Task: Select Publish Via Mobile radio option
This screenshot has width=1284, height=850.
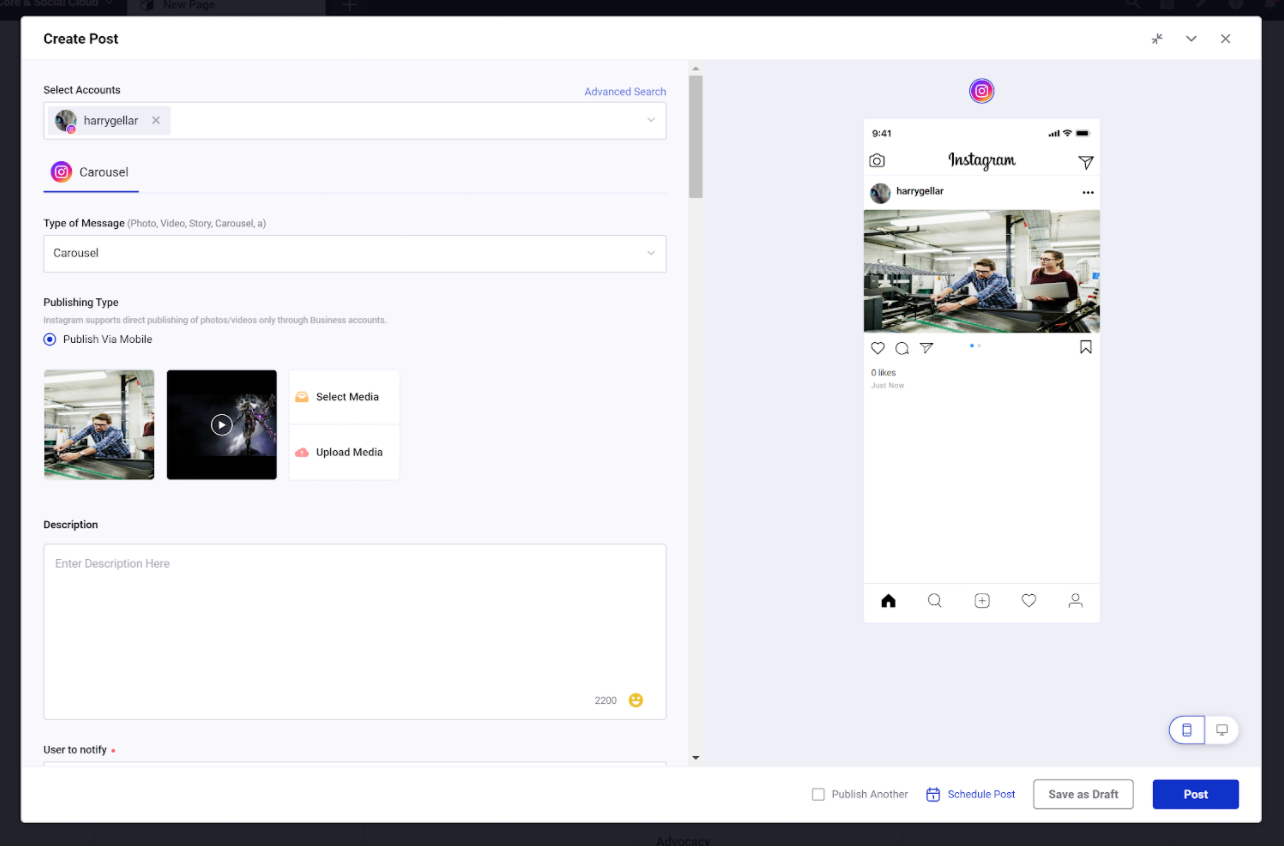Action: 50,340
